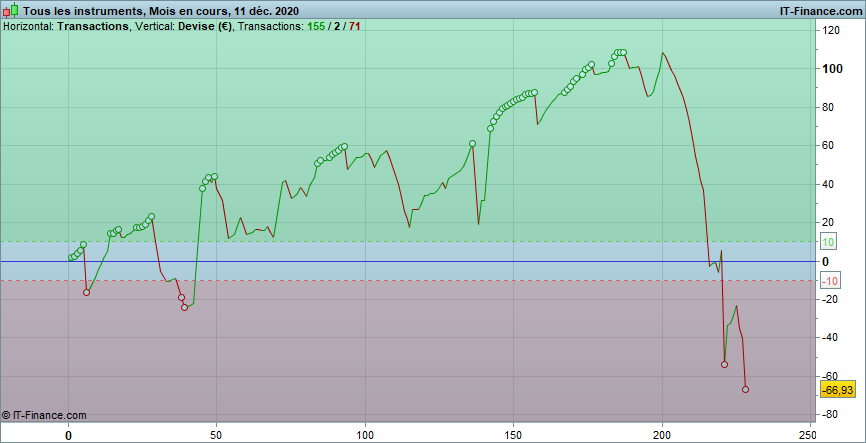Click the '200' horizontal axis label
Image resolution: width=866 pixels, height=443 pixels.
662,434
